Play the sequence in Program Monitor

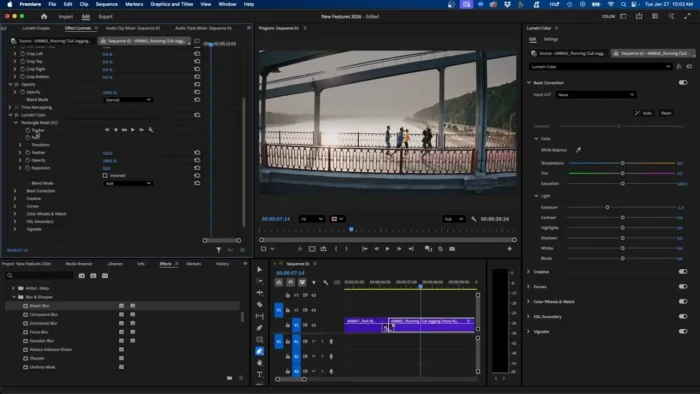(388, 249)
